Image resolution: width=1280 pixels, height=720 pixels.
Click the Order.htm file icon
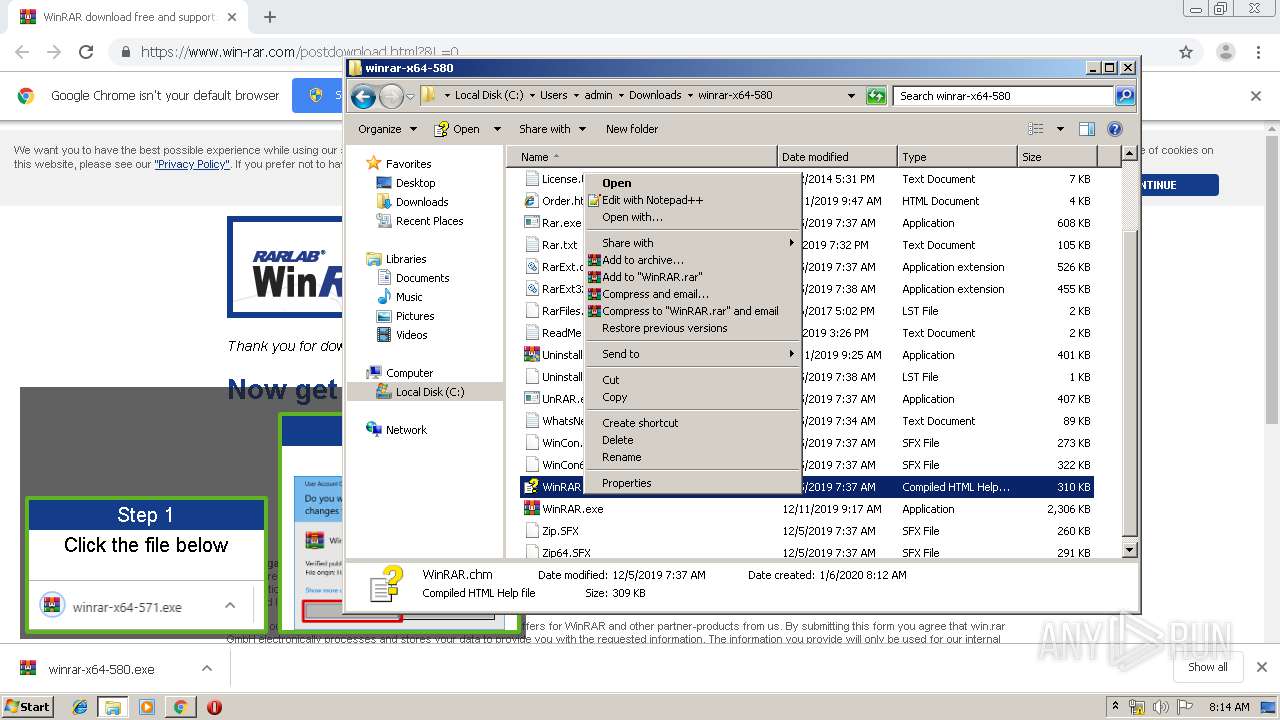(x=532, y=201)
